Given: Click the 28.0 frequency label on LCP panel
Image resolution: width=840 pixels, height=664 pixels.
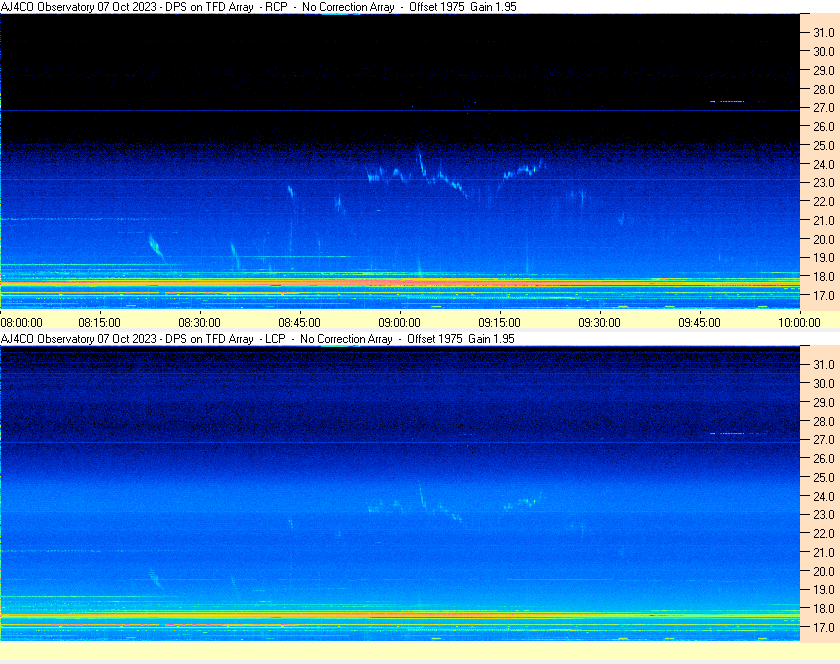Looking at the screenshot, I should (x=824, y=421).
